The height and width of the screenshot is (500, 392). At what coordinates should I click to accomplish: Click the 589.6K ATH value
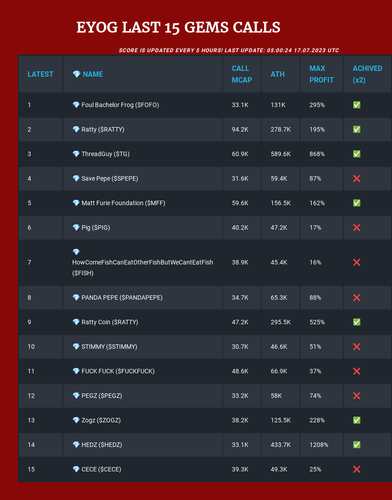(281, 154)
